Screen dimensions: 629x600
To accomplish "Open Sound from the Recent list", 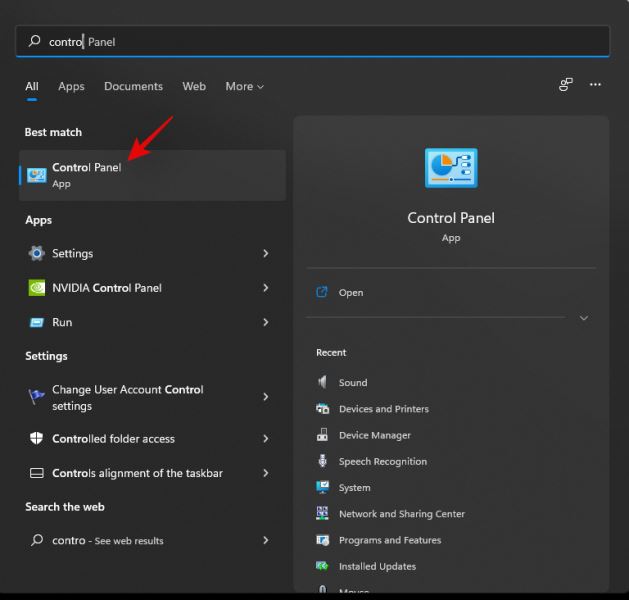I will click(352, 382).
